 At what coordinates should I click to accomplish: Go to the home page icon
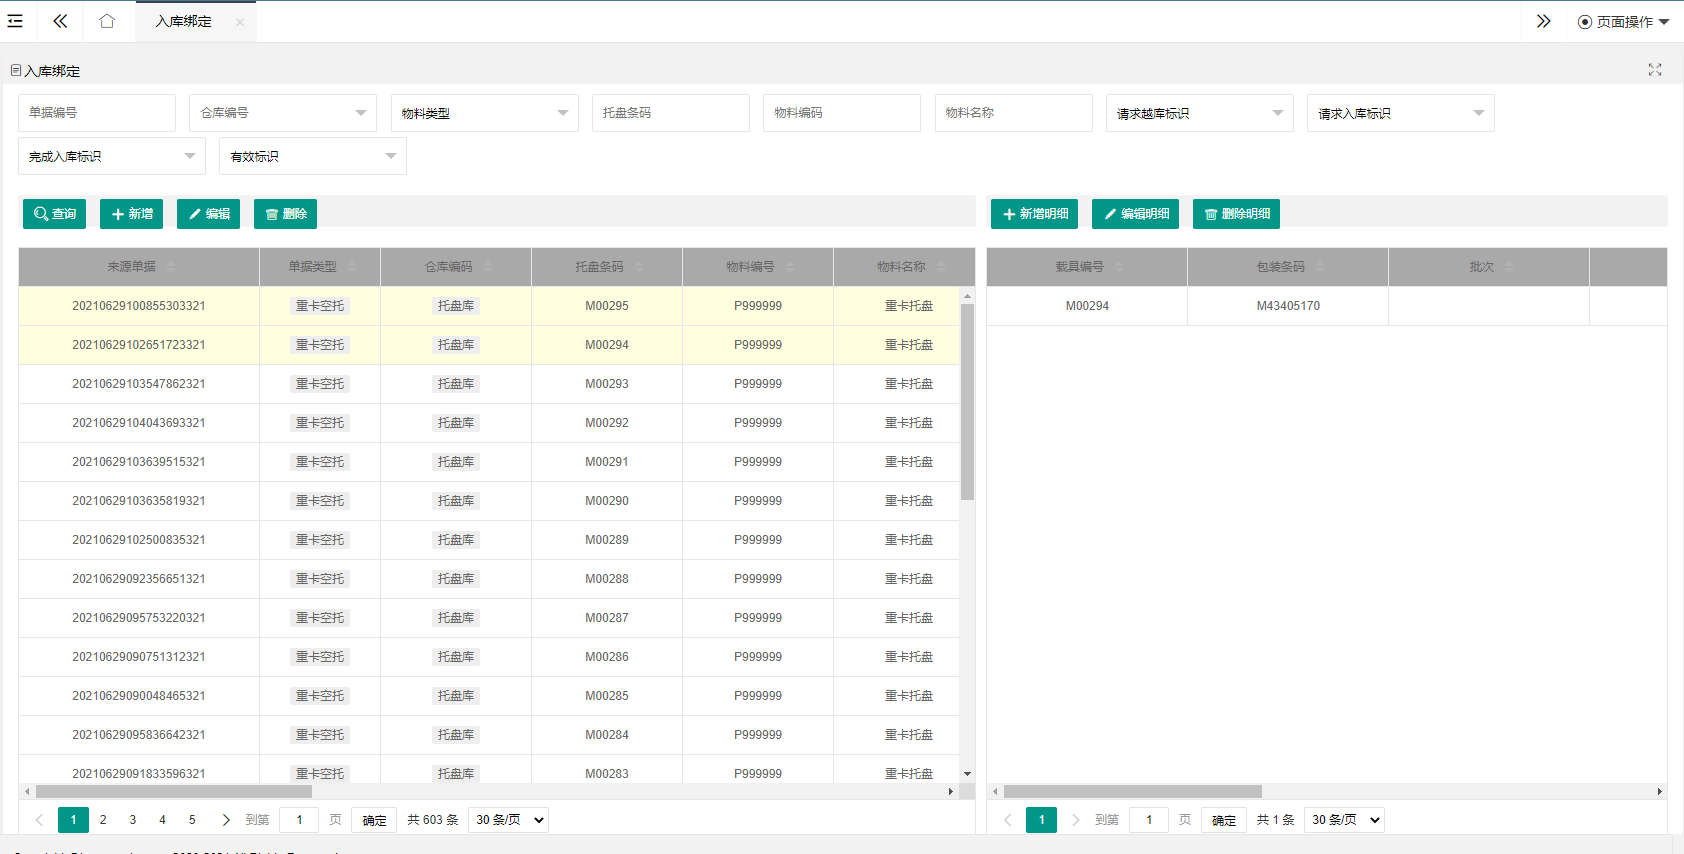tap(107, 21)
